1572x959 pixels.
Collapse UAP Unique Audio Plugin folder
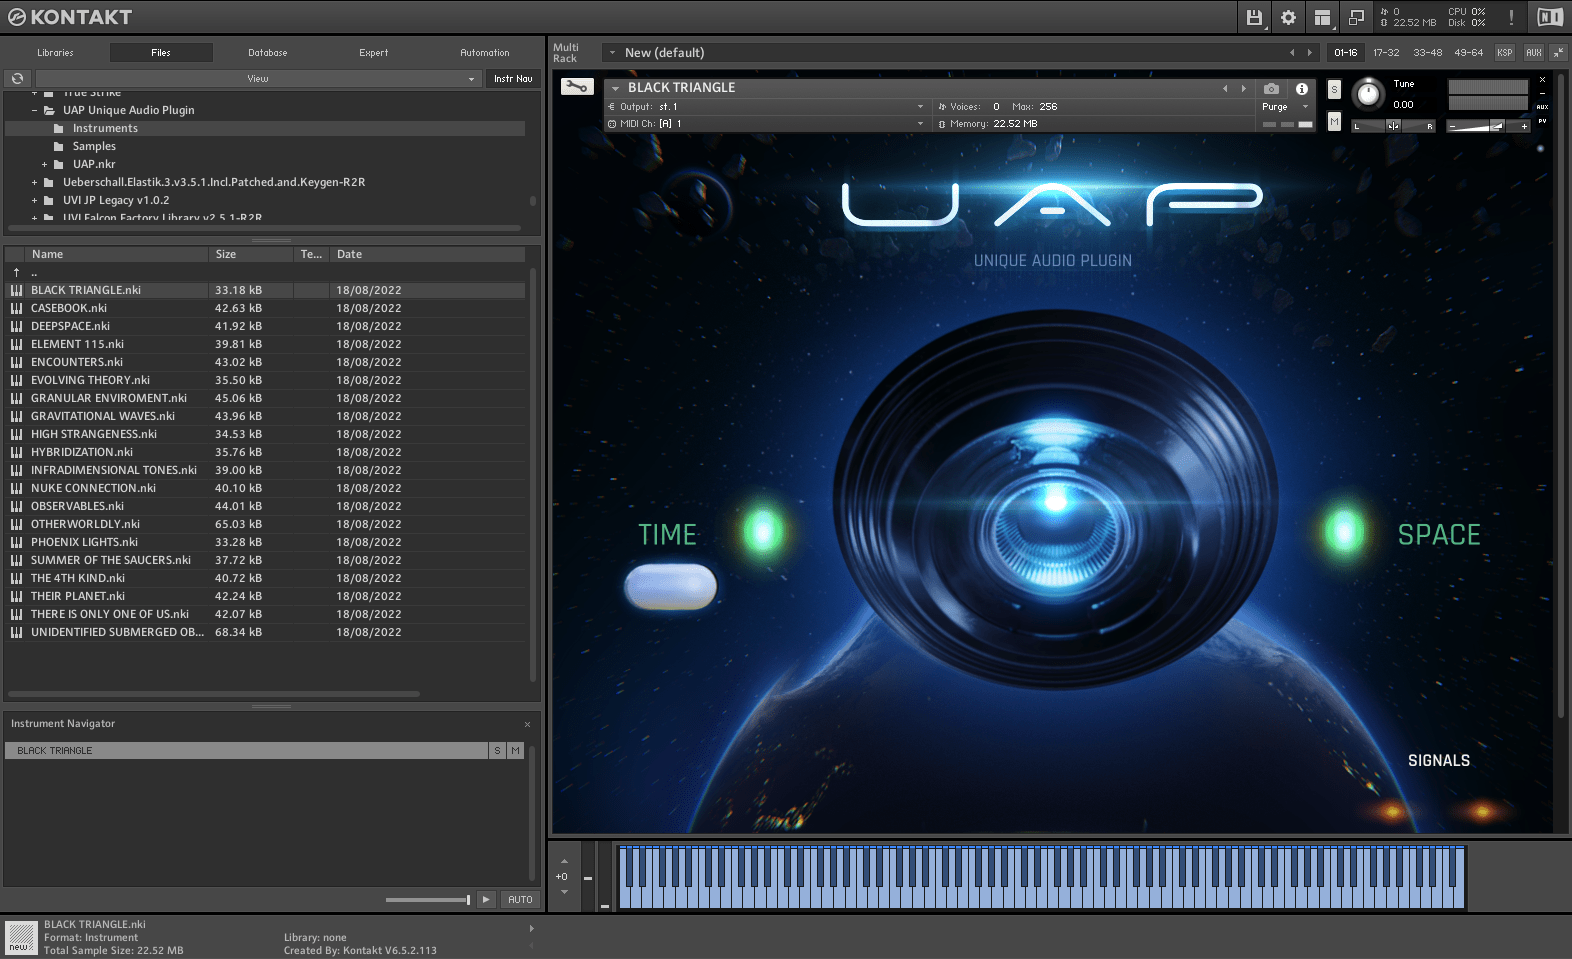pyautogui.click(x=34, y=110)
